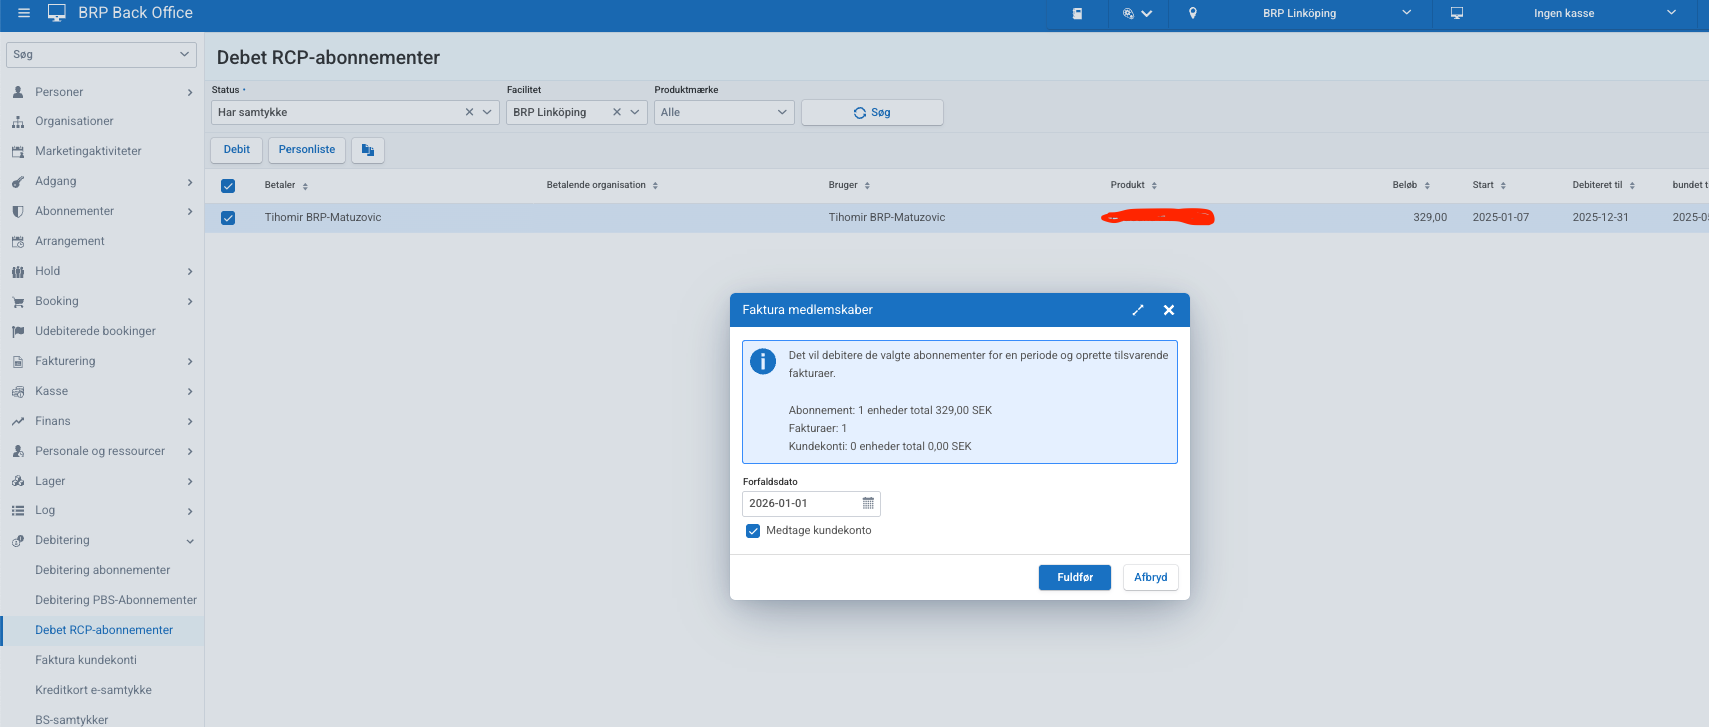This screenshot has width=1709, height=727.
Task: Click the refresh Søg button
Action: (872, 113)
